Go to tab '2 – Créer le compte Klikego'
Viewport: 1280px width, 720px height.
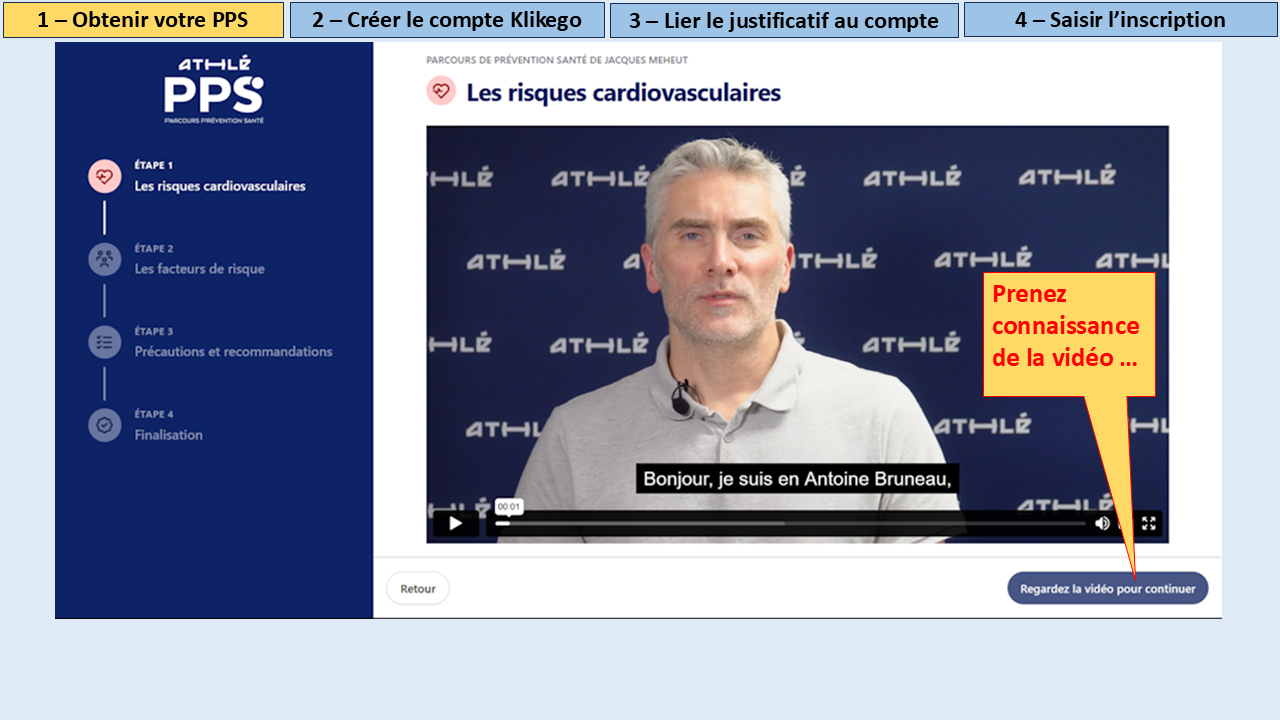click(x=447, y=20)
